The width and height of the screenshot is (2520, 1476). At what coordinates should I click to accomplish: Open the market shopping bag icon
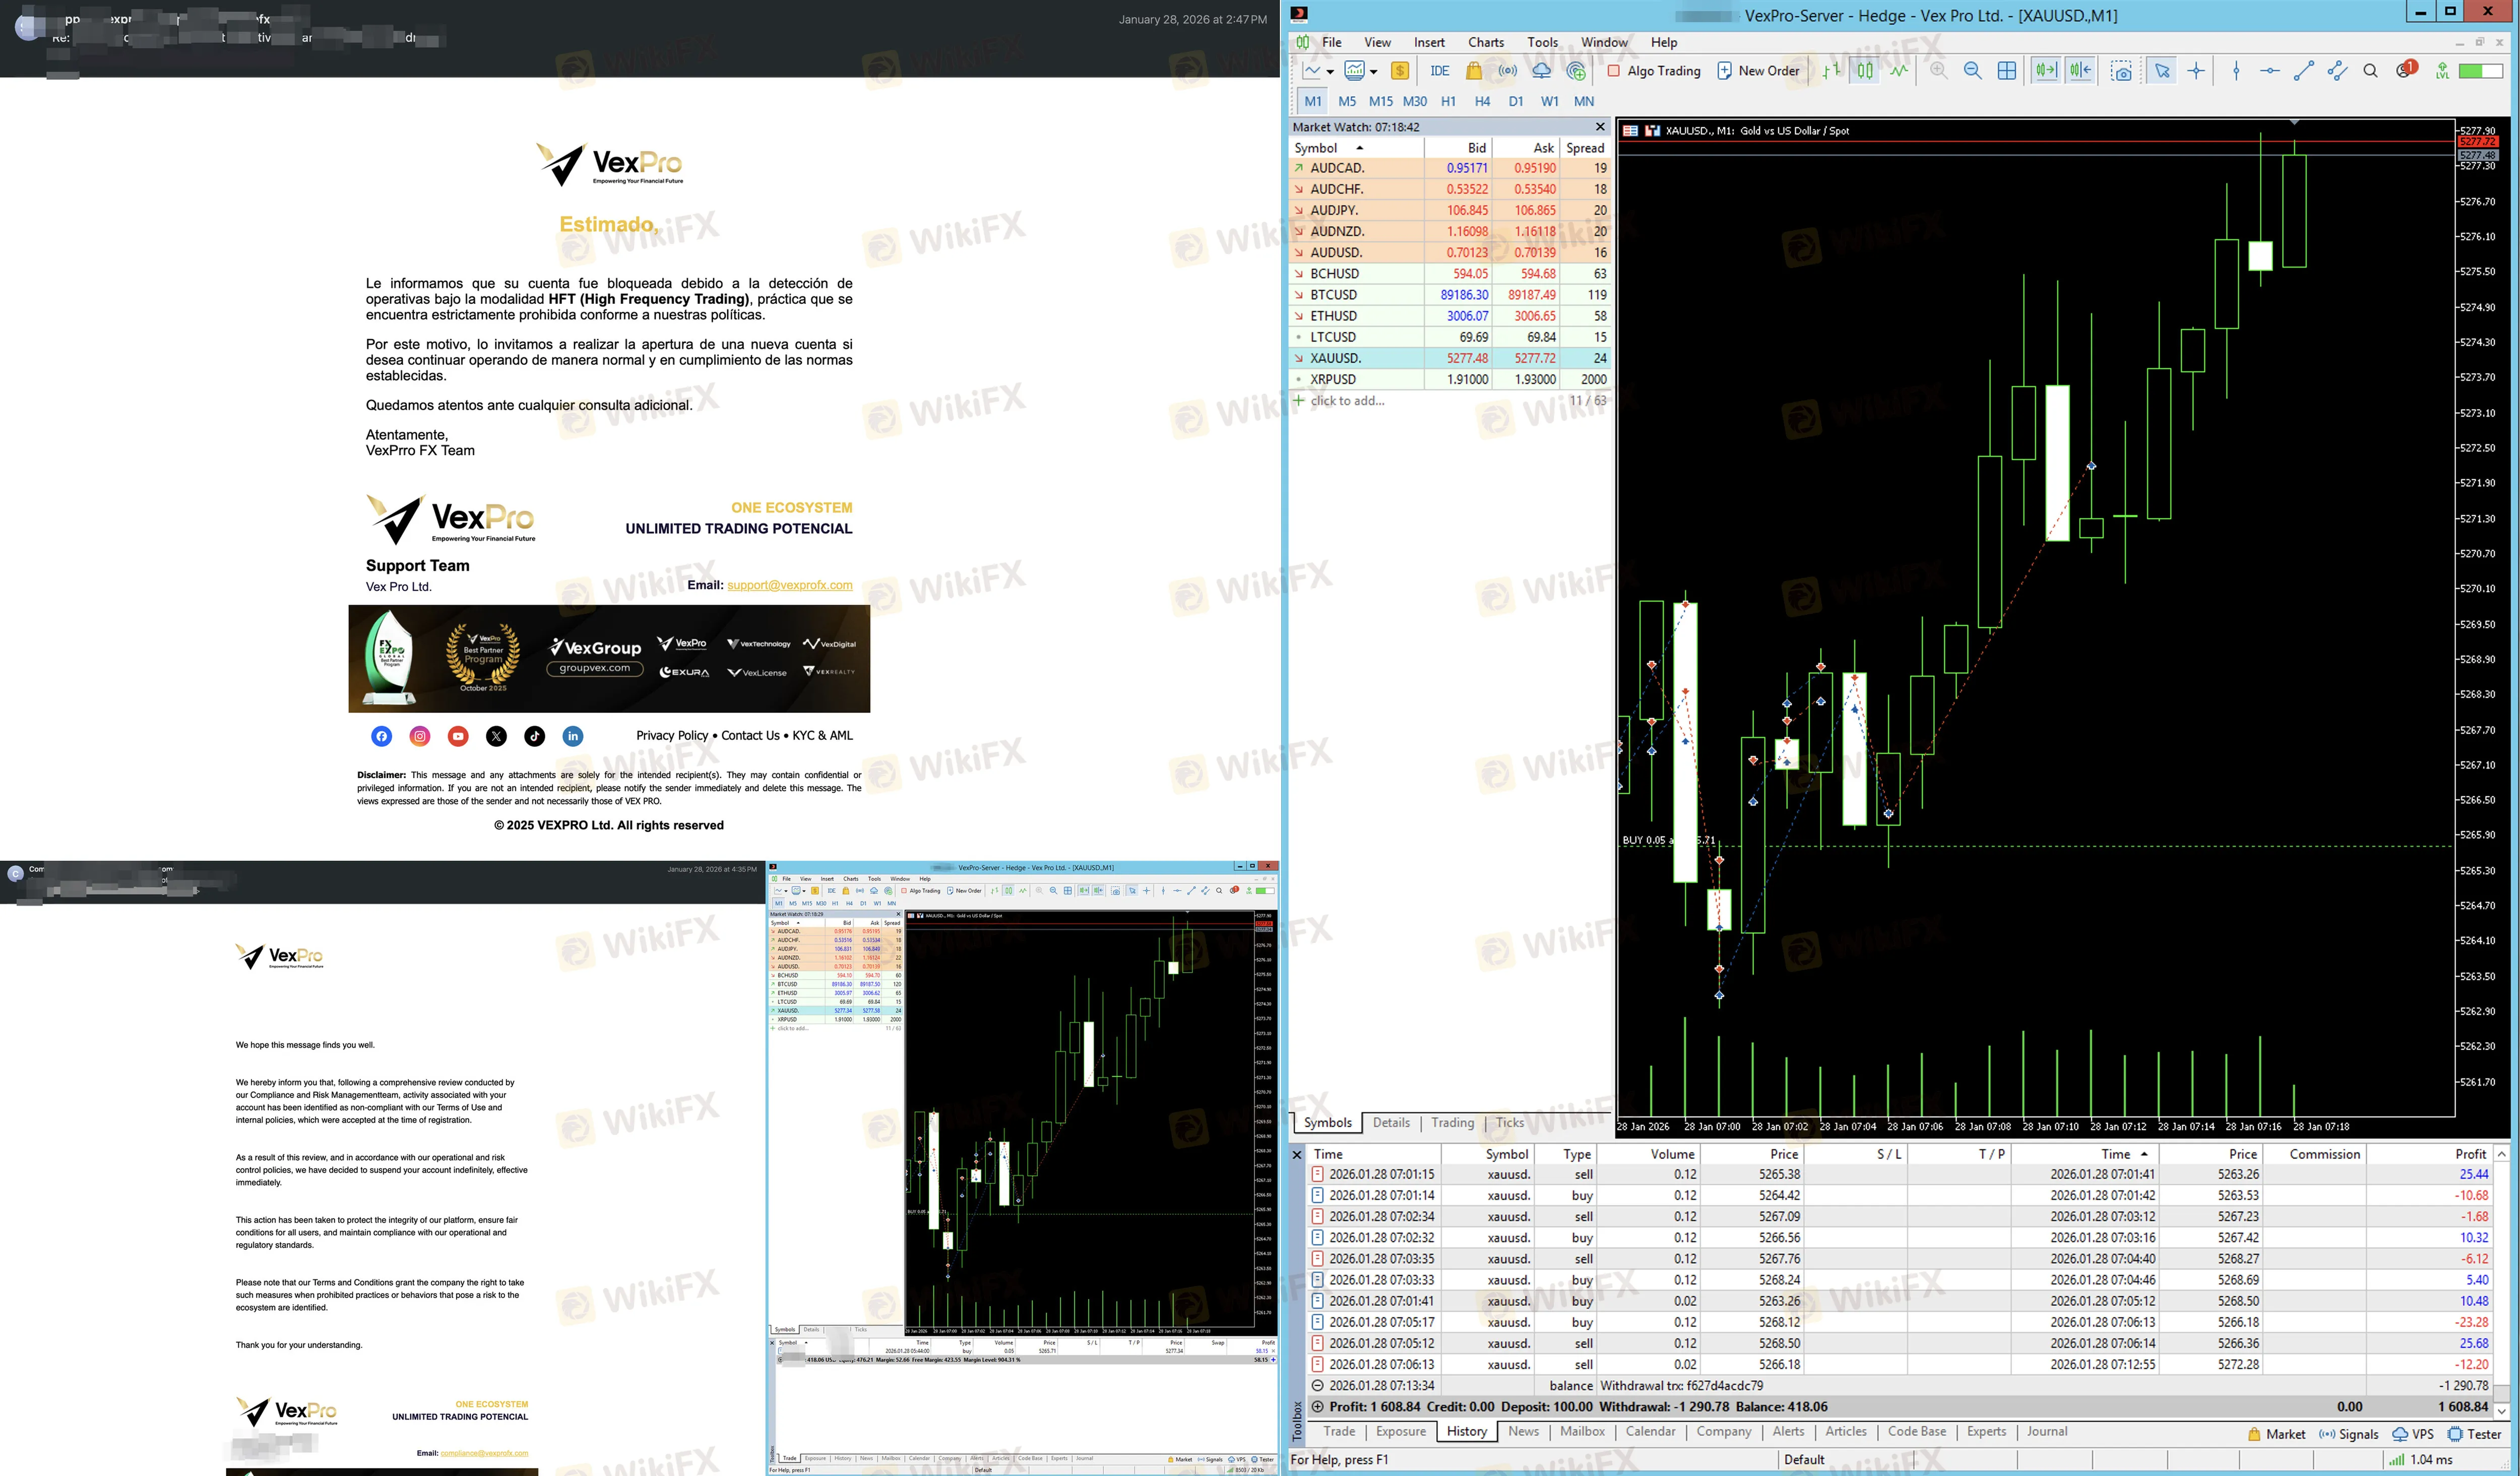tap(1474, 71)
